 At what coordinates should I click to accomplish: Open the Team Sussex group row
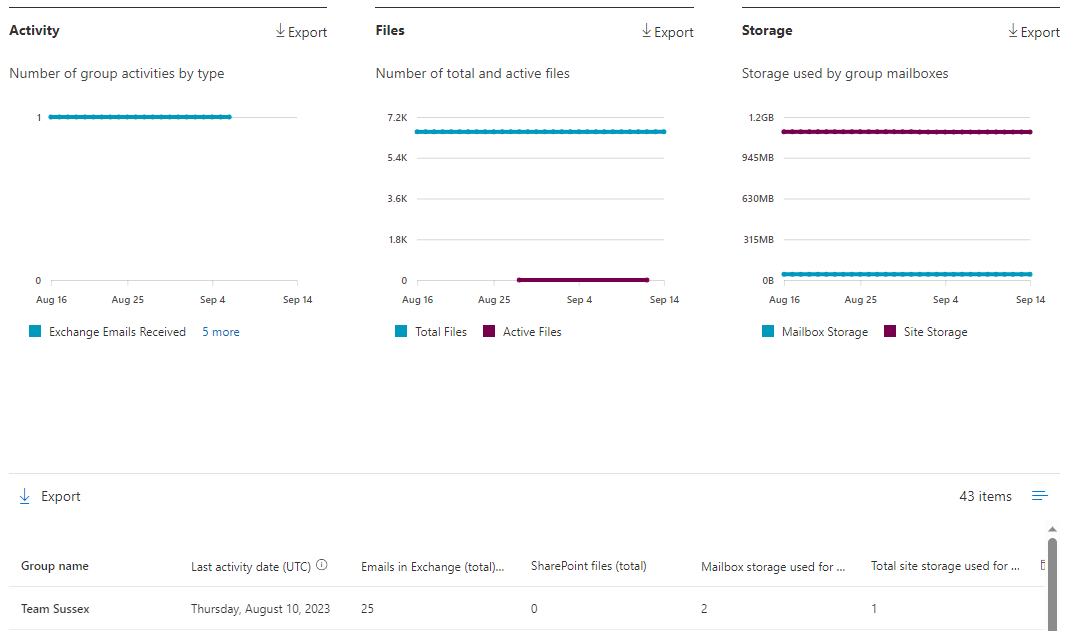point(61,608)
